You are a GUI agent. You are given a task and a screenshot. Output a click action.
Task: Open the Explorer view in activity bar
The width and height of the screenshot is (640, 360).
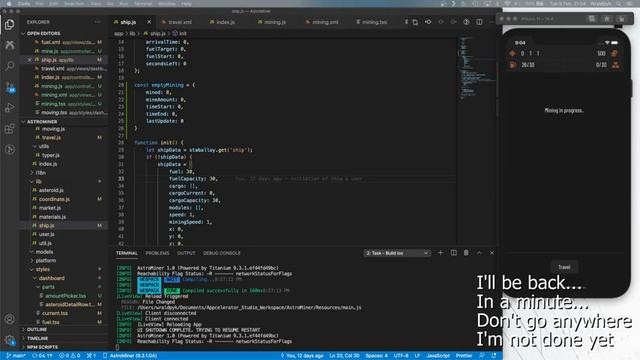pos(9,24)
